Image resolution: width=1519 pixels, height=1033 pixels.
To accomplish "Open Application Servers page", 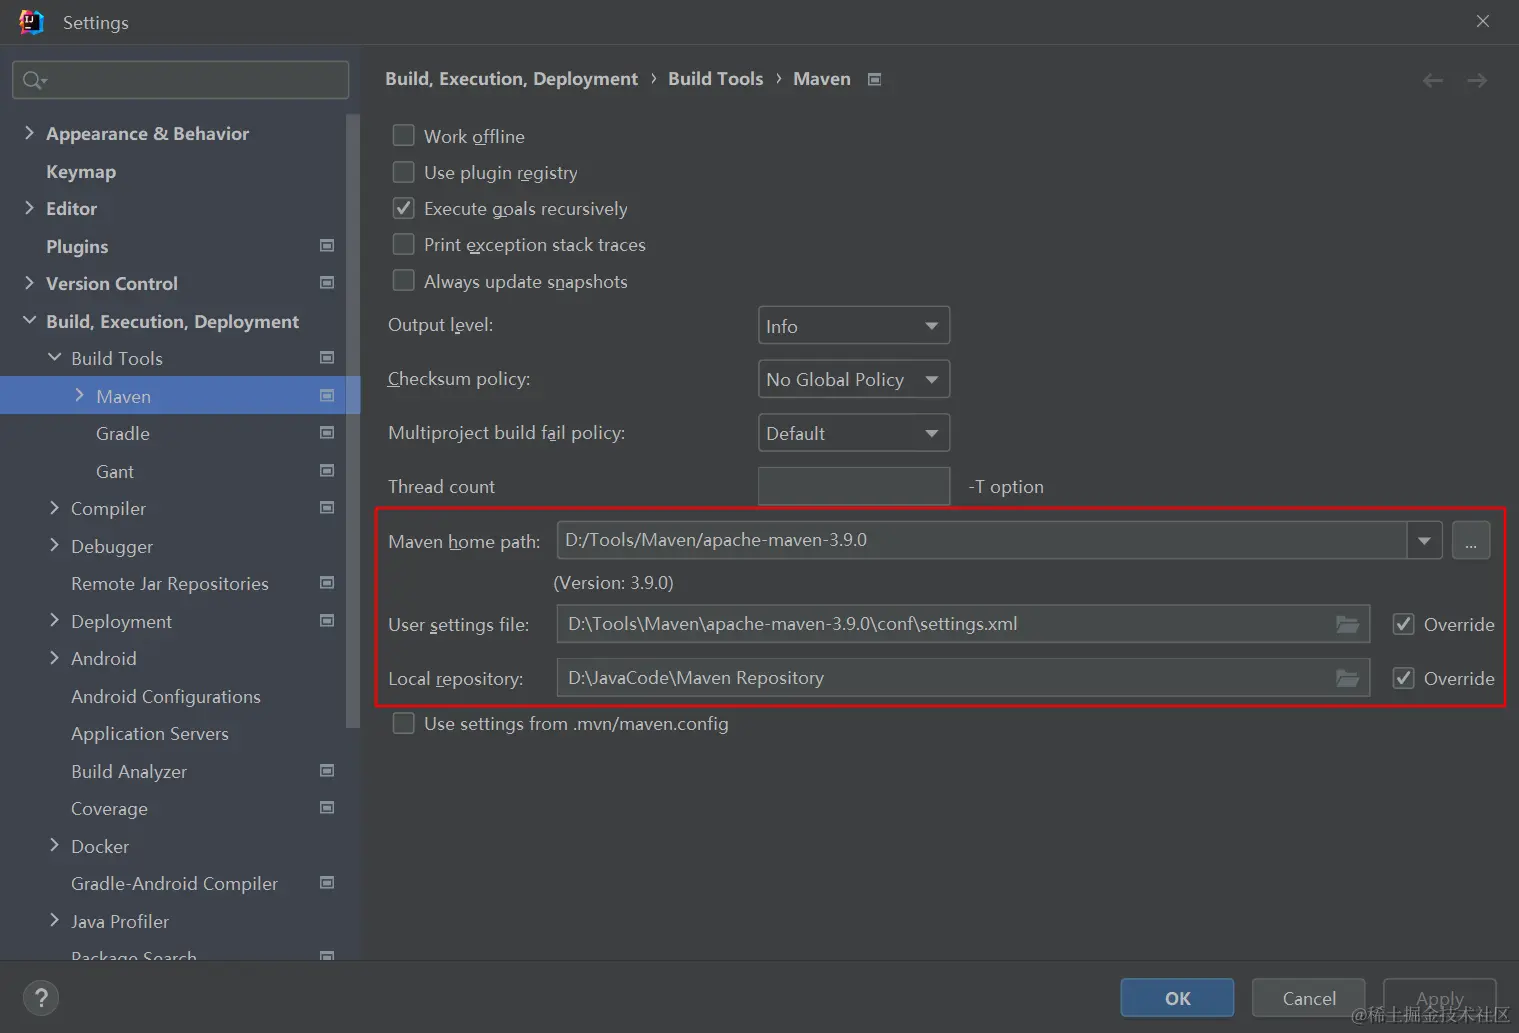I will pyautogui.click(x=150, y=733).
